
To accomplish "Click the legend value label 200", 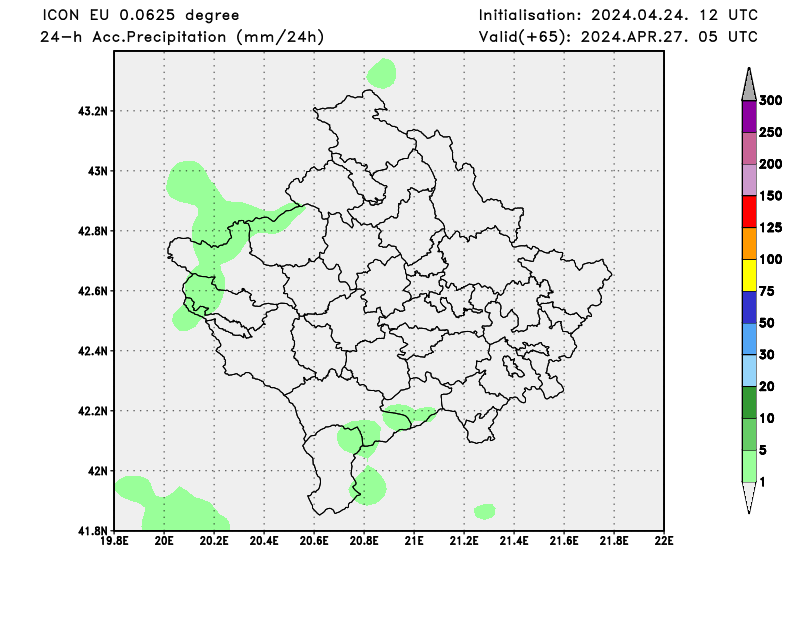I will point(771,164).
